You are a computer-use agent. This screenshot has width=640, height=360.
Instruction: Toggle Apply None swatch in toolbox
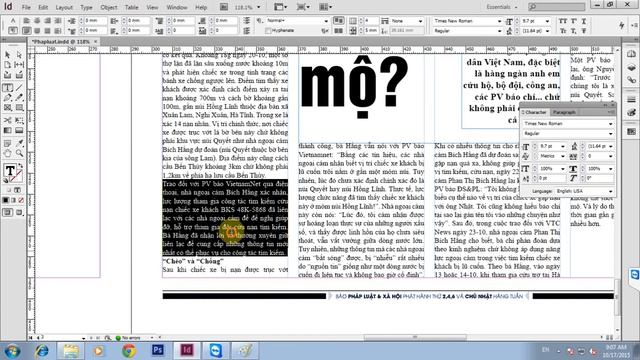tap(21, 200)
